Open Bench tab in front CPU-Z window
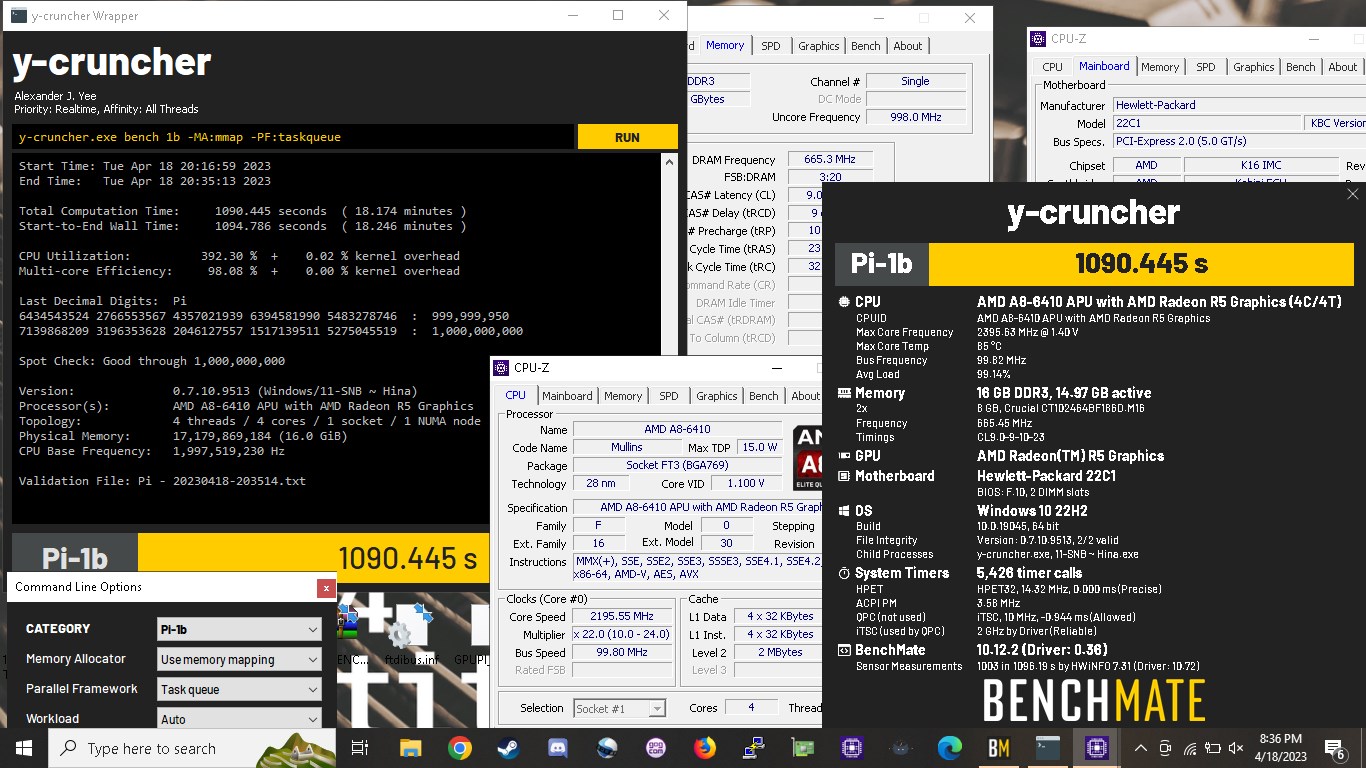Viewport: 1366px width, 768px height. pyautogui.click(x=764, y=396)
